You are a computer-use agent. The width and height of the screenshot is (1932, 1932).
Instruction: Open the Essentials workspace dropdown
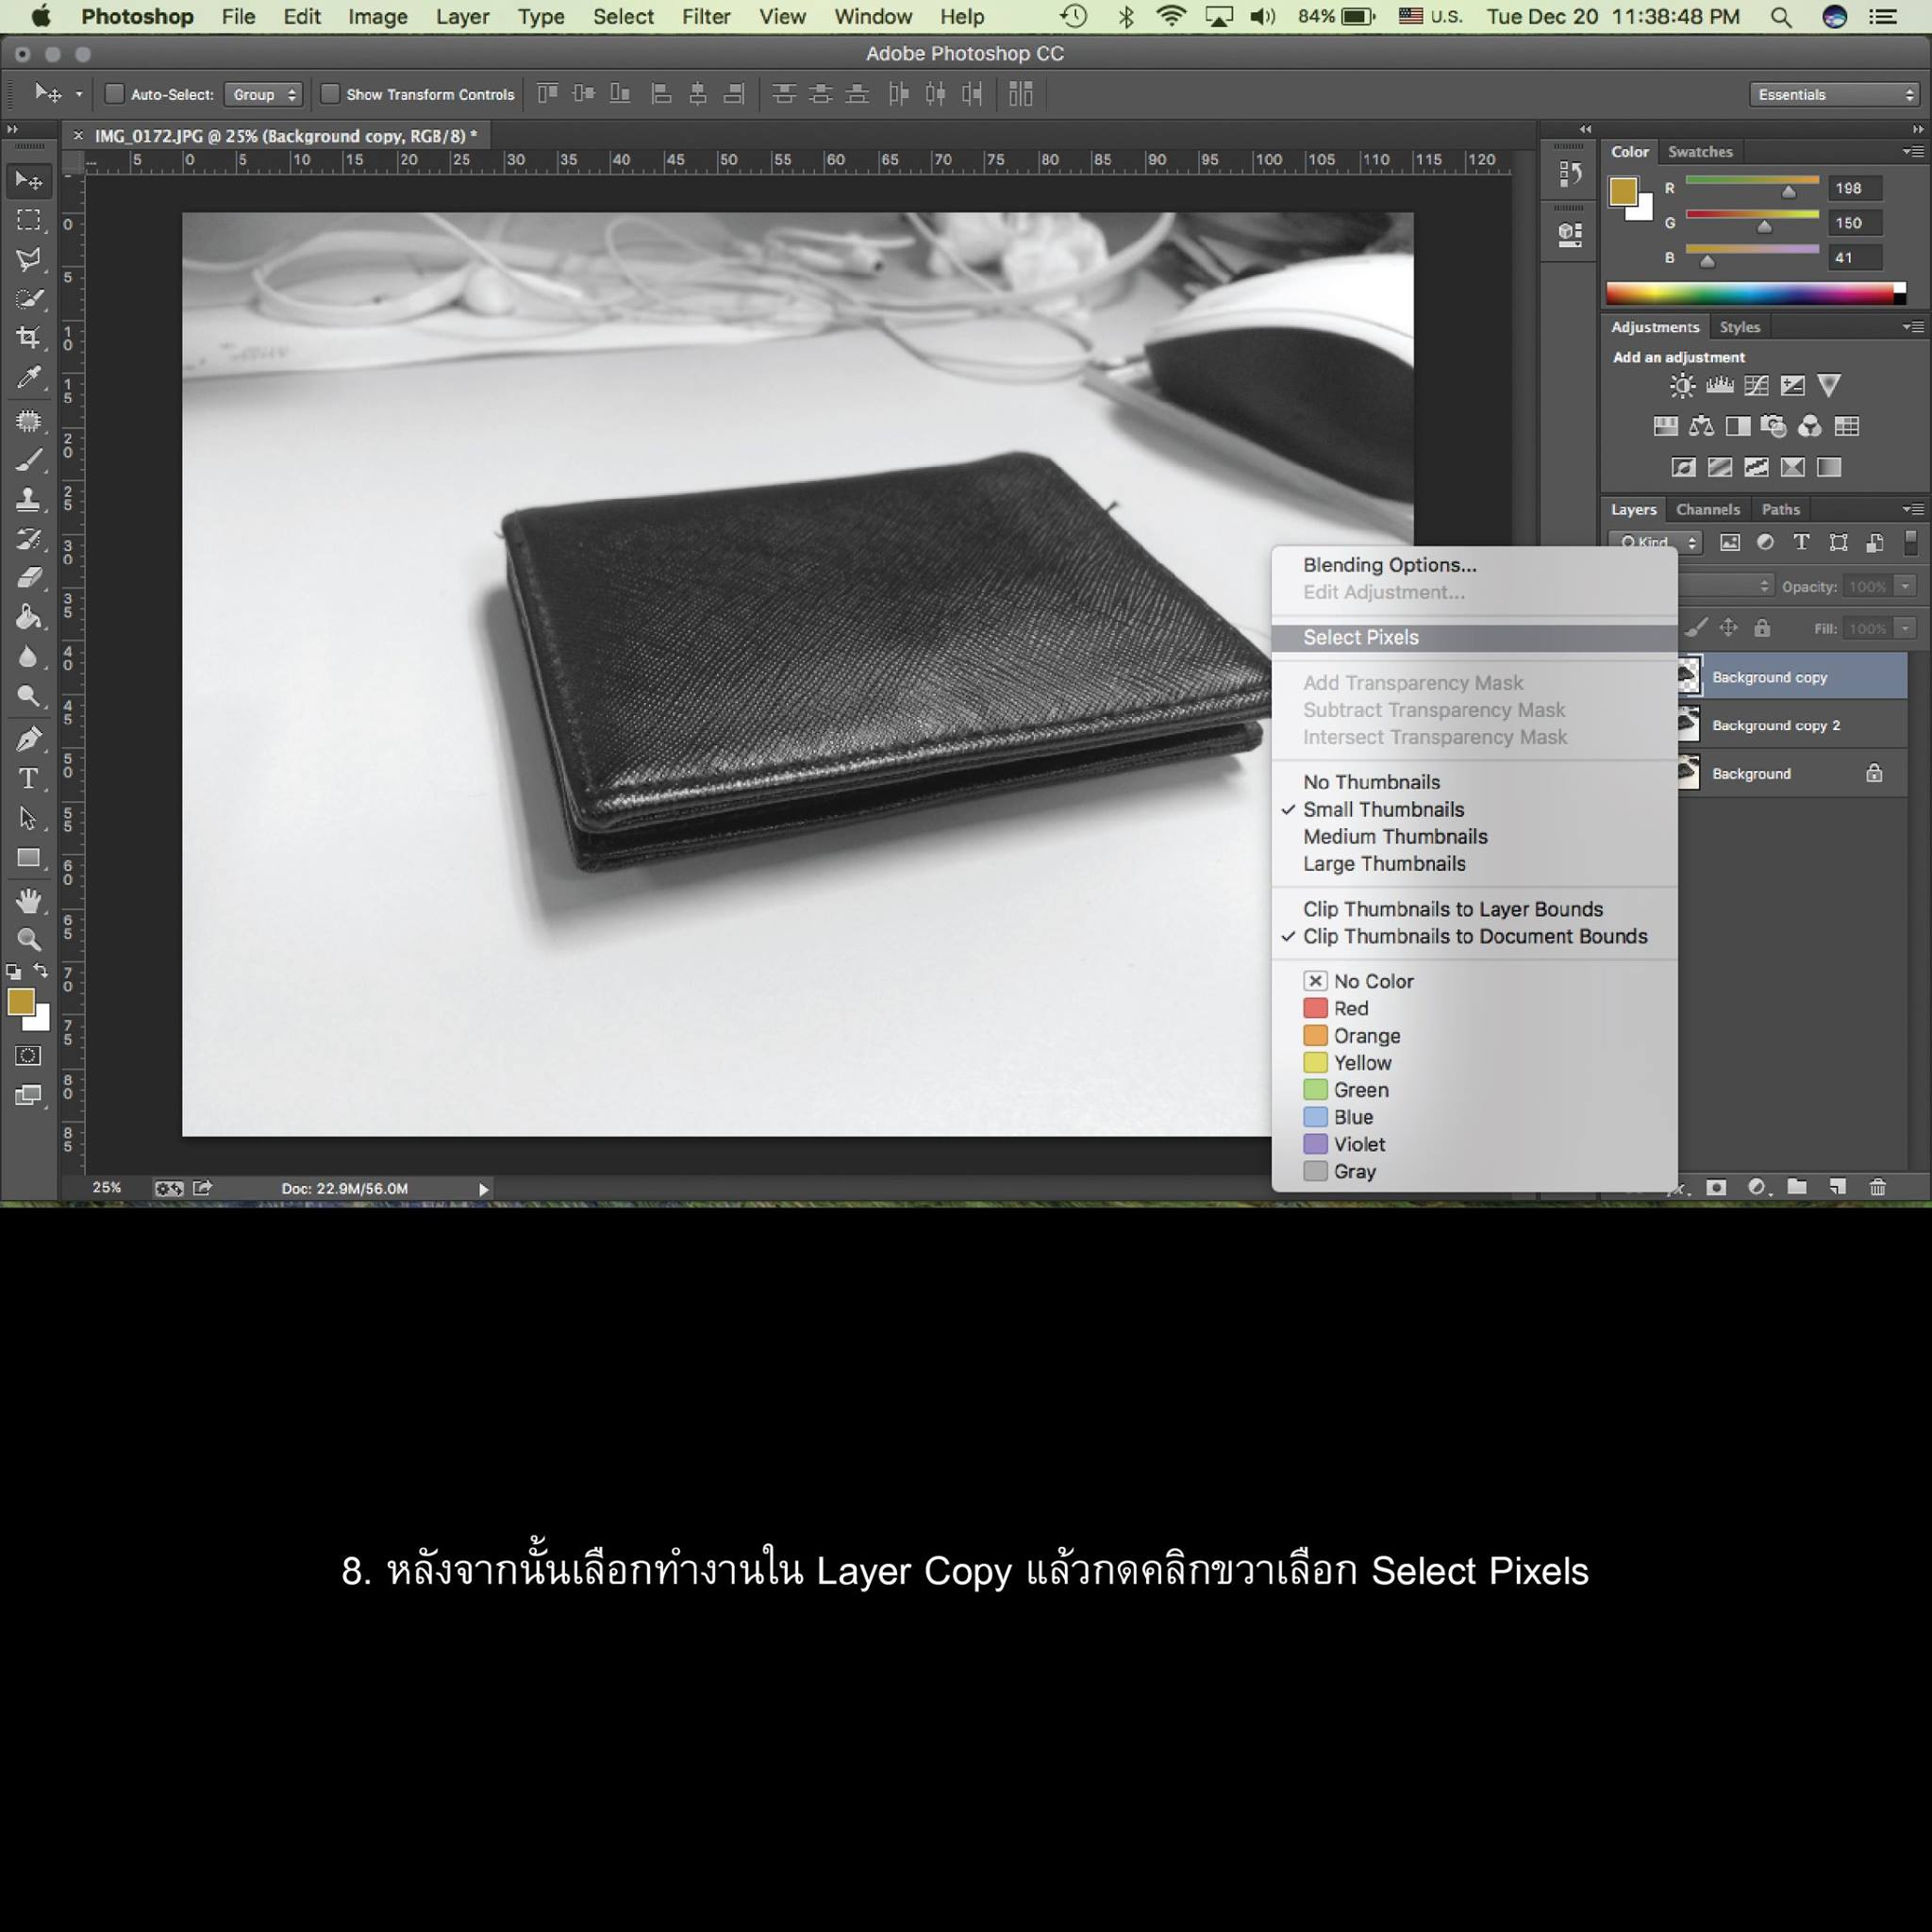[x=1834, y=94]
